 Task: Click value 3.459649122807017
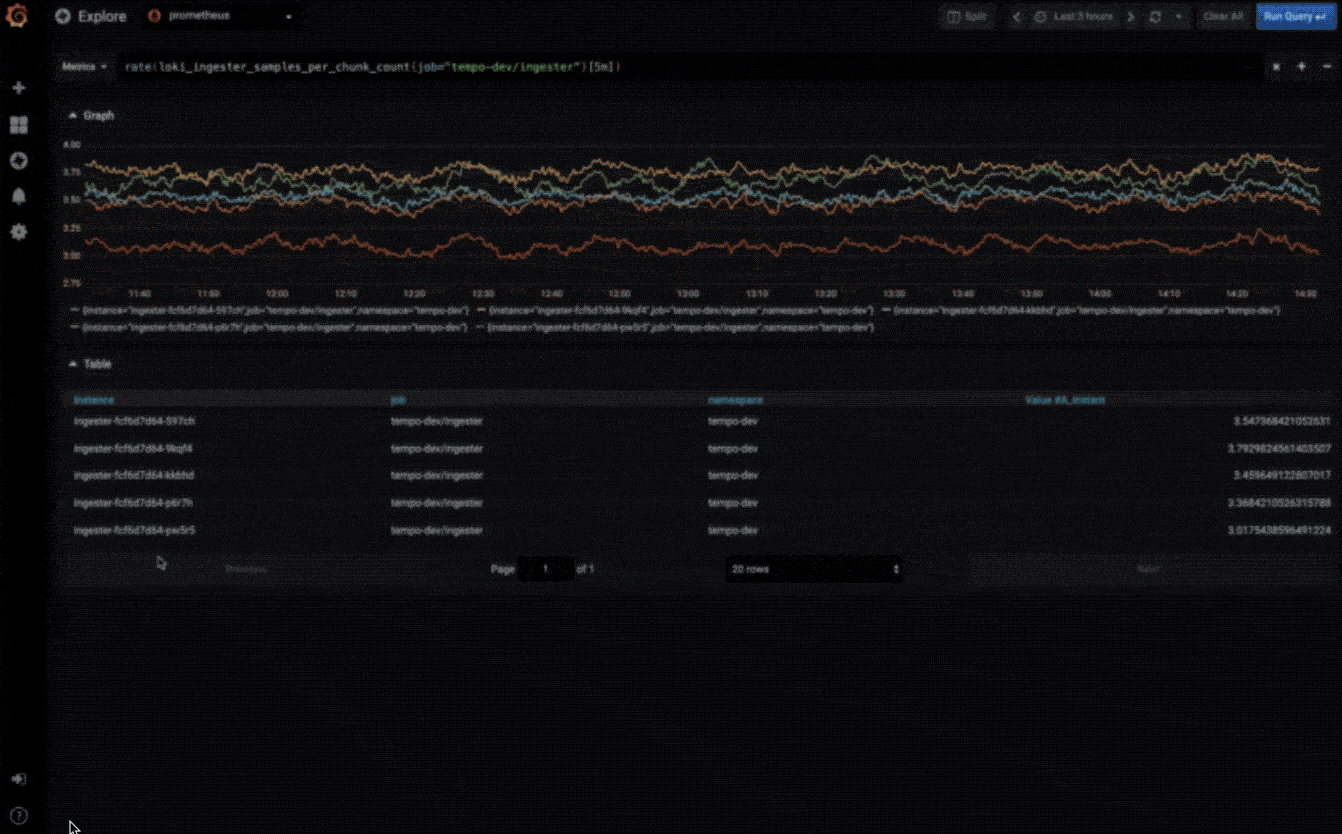1280,476
